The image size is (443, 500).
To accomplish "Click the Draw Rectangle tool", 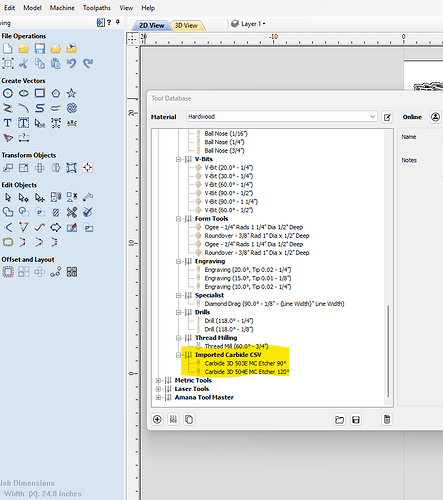I will coord(40,93).
